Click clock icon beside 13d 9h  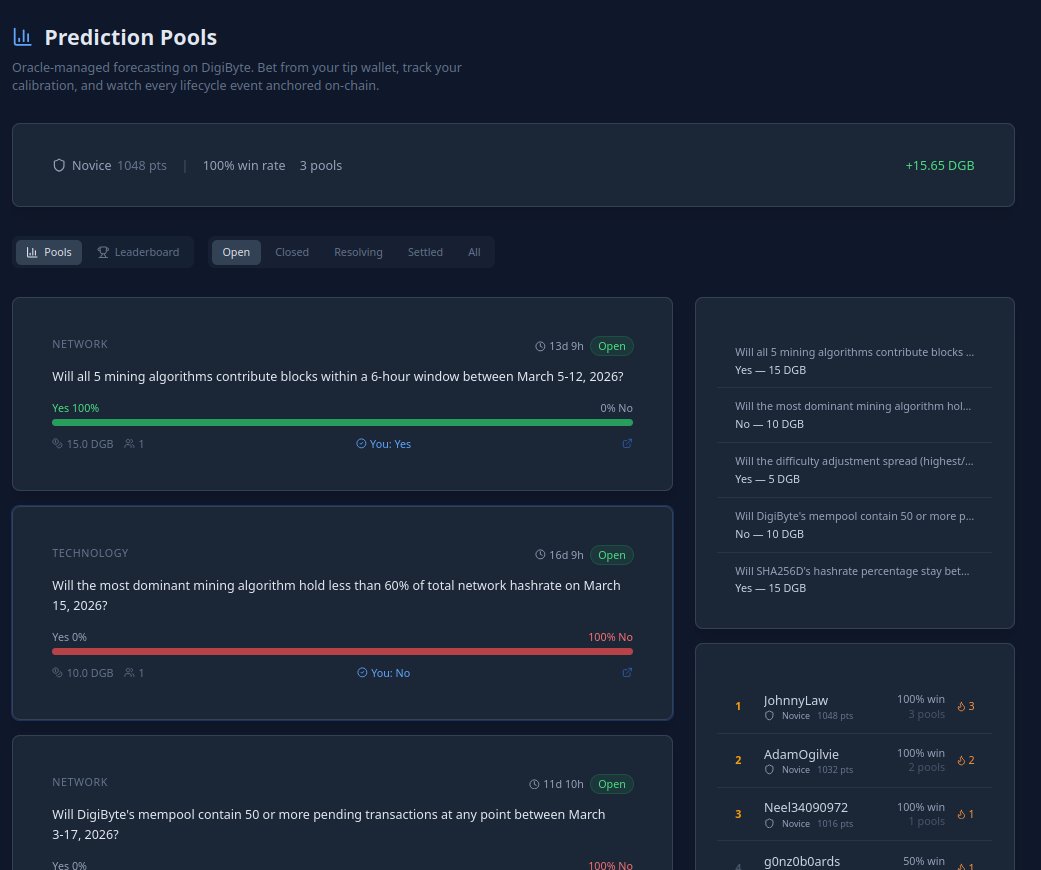[x=540, y=347]
